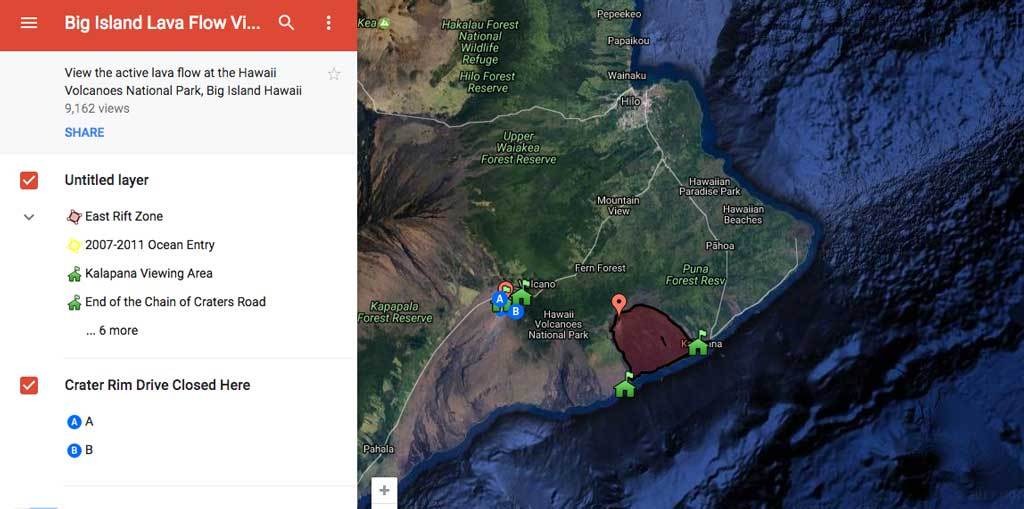Click the 9,162 views text

click(97, 108)
